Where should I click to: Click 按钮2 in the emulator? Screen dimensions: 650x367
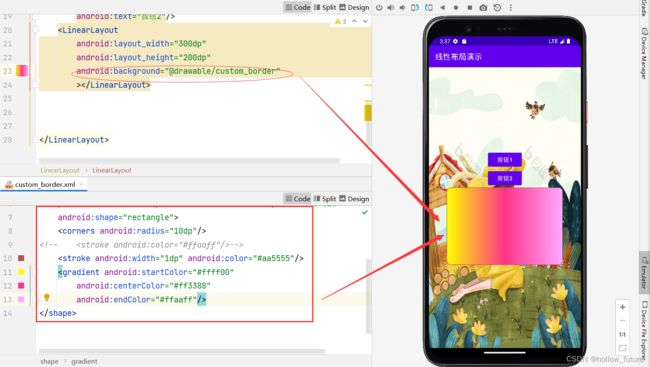[x=504, y=178]
